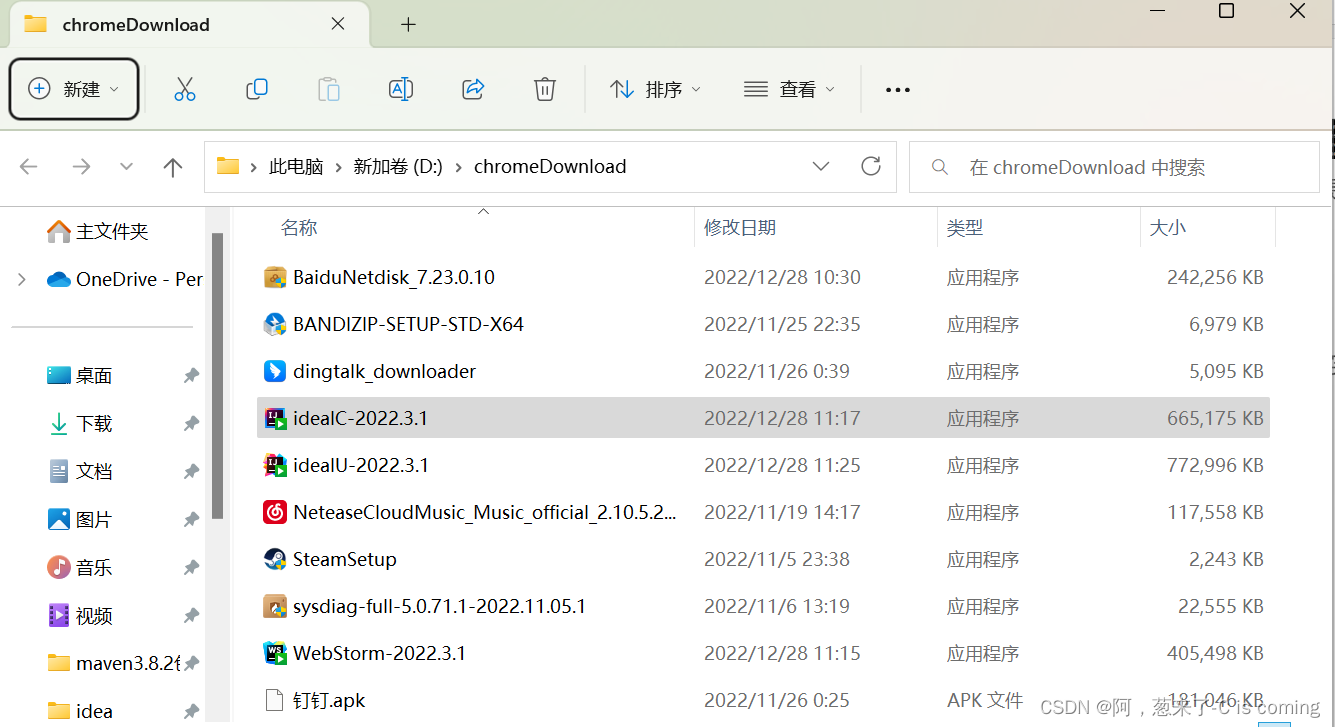
Task: Click the 2022/11/26 0:39 date cell
Action: 777,371
